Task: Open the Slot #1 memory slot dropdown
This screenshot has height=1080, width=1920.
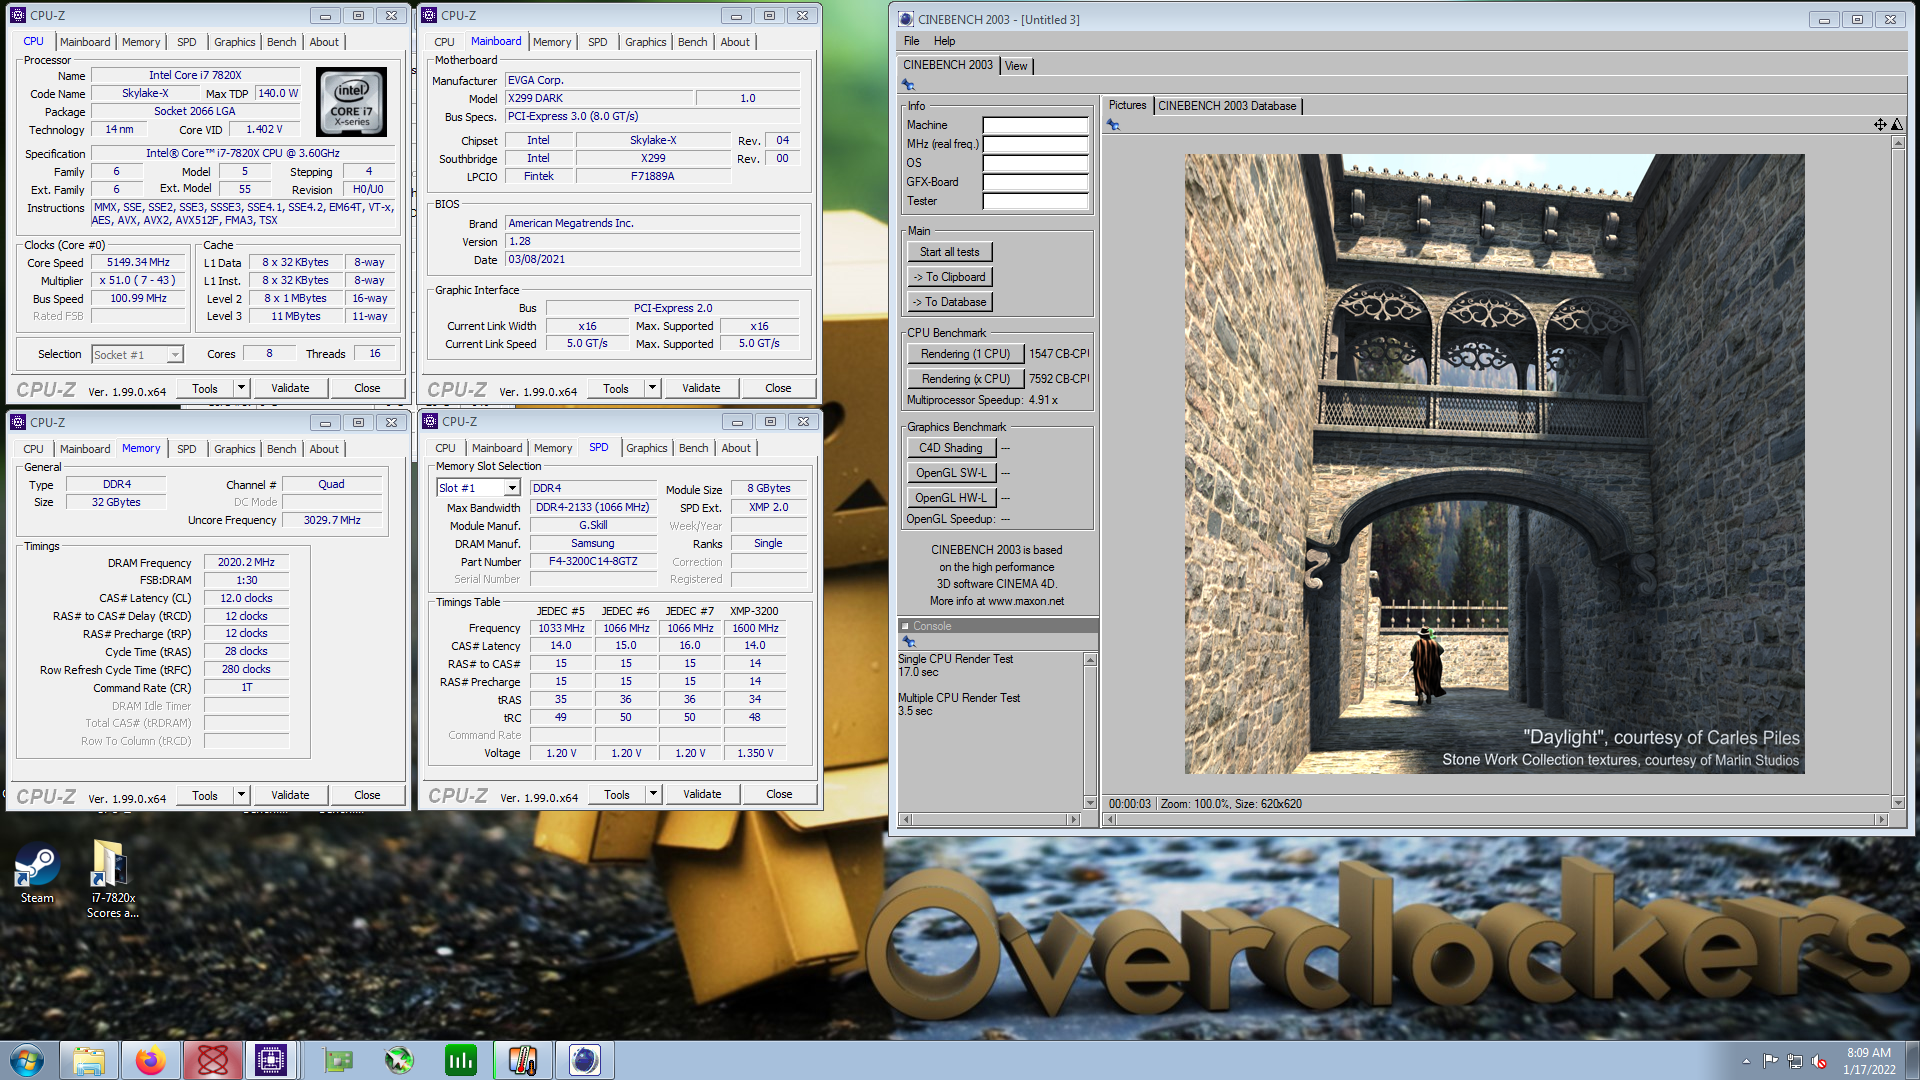Action: (x=512, y=488)
